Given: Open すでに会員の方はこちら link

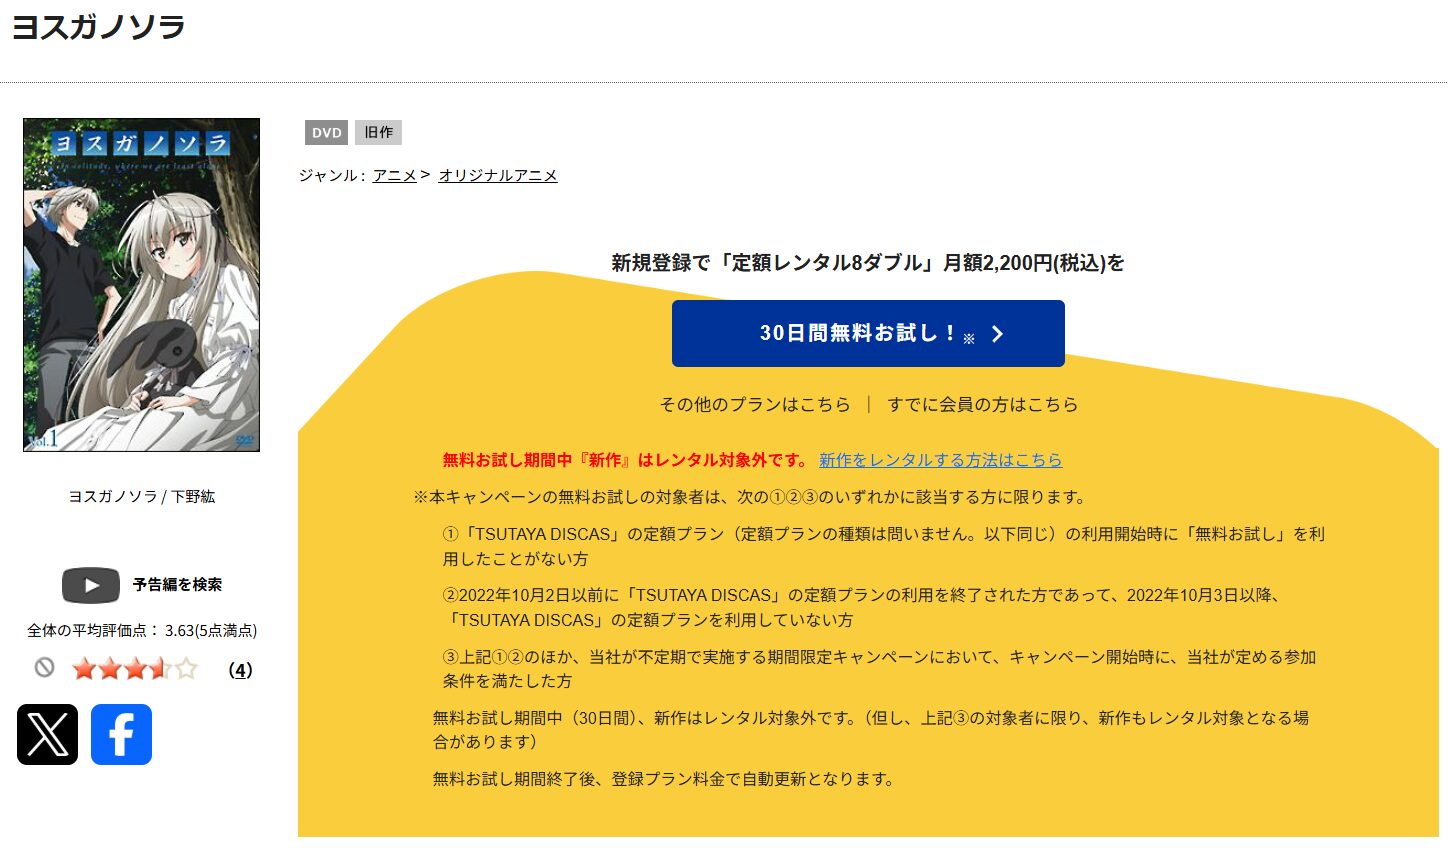Looking at the screenshot, I should [983, 404].
